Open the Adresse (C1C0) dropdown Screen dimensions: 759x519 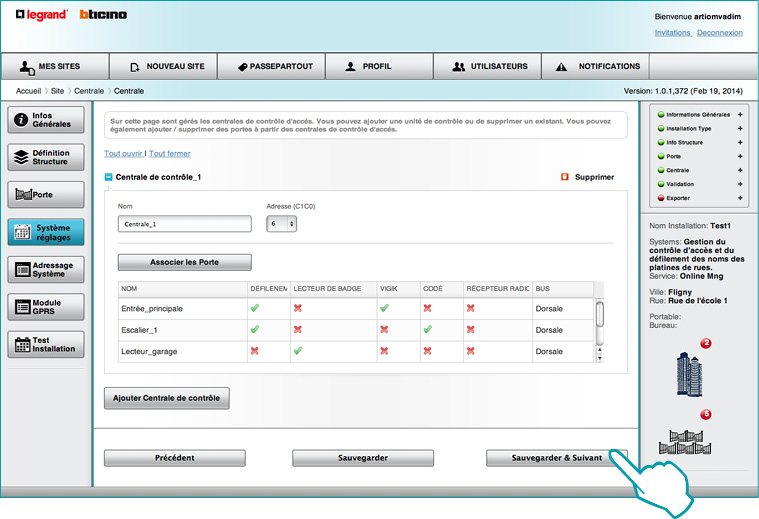[x=281, y=224]
